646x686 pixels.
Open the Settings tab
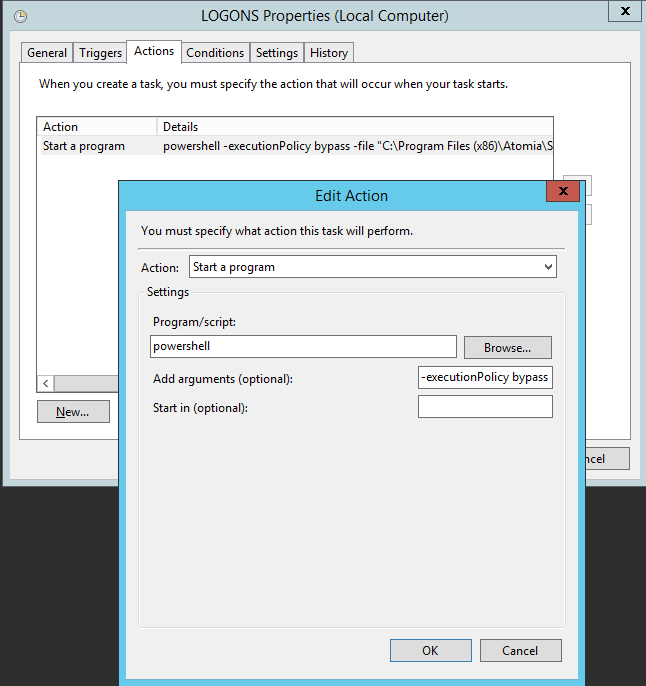276,53
